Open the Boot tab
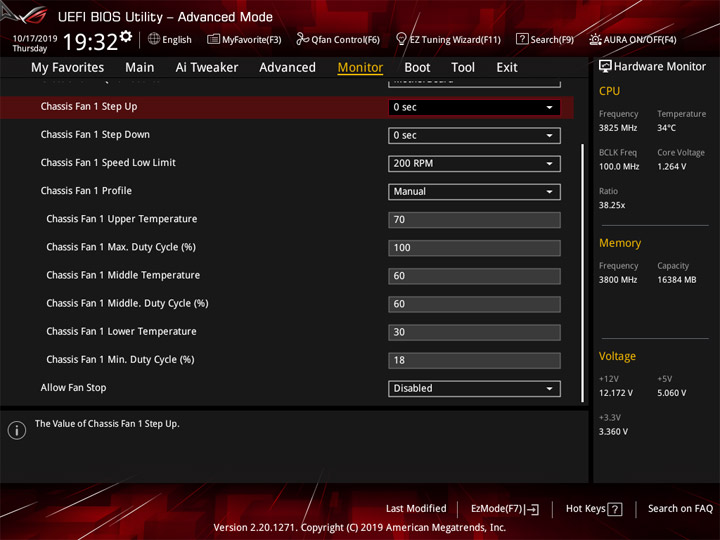The width and height of the screenshot is (720, 540). tap(417, 68)
